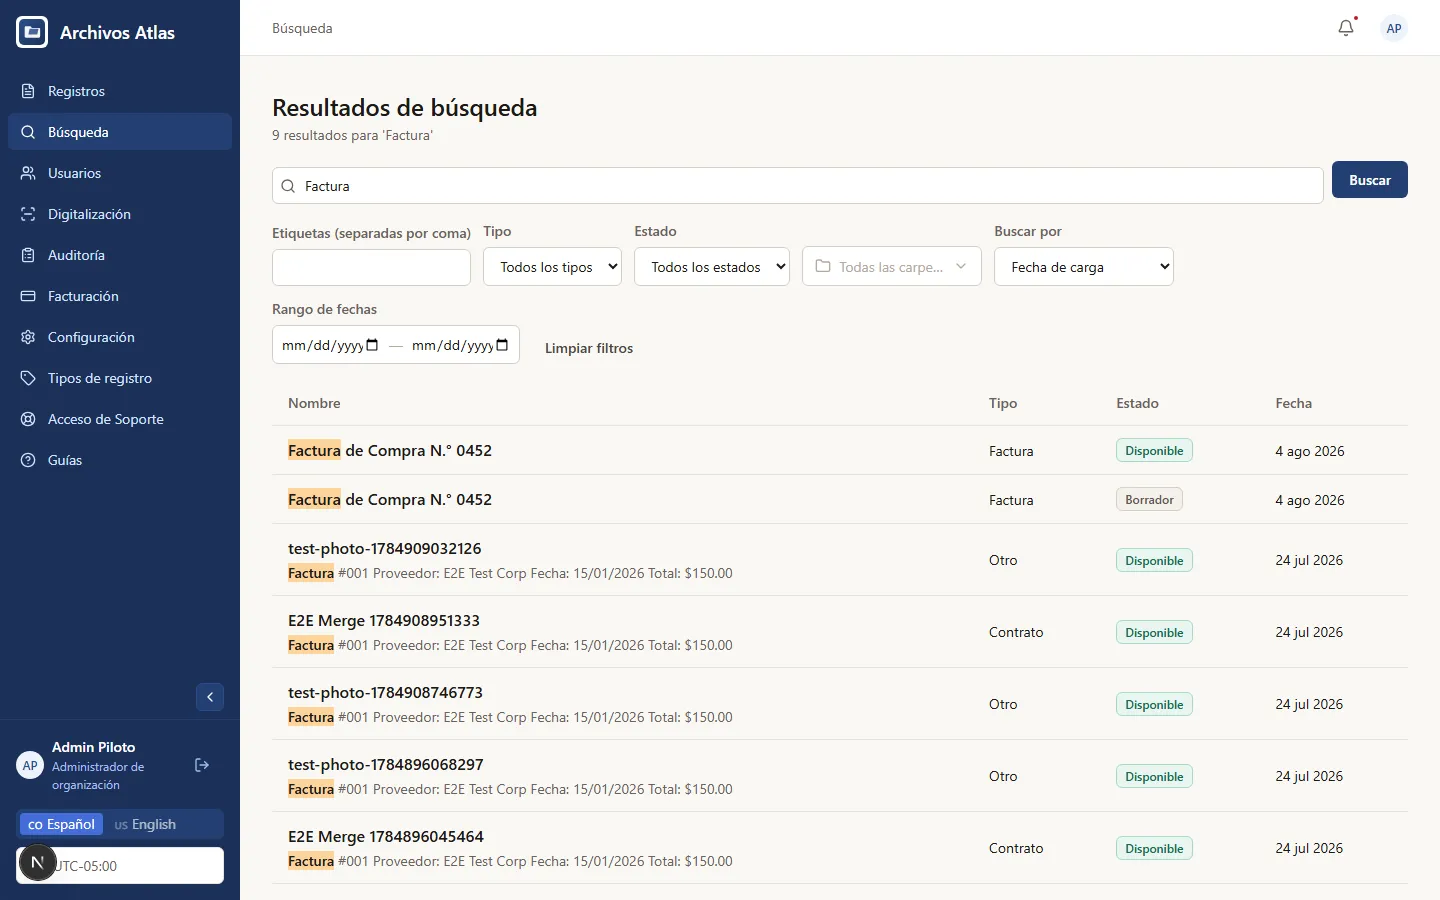The height and width of the screenshot is (900, 1440).
Task: Open the notifications bell
Action: 1346,28
